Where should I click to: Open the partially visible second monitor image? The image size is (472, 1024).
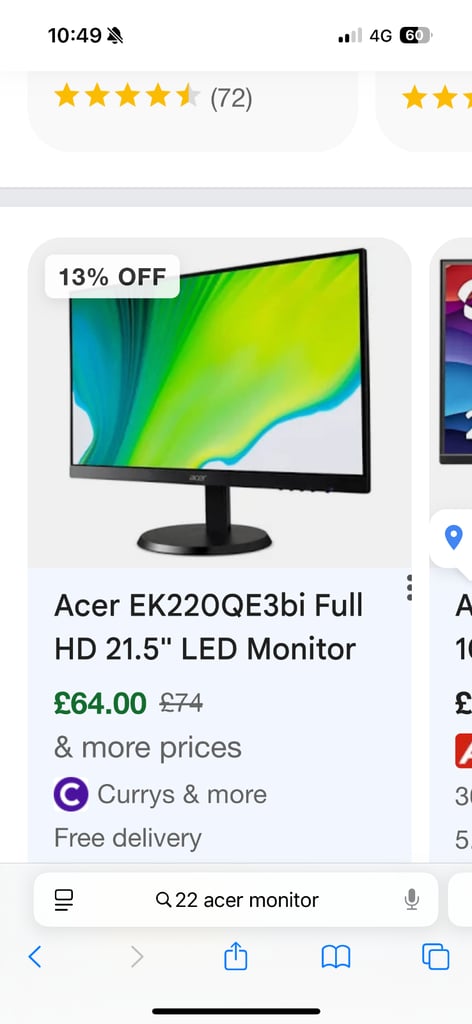coord(456,362)
